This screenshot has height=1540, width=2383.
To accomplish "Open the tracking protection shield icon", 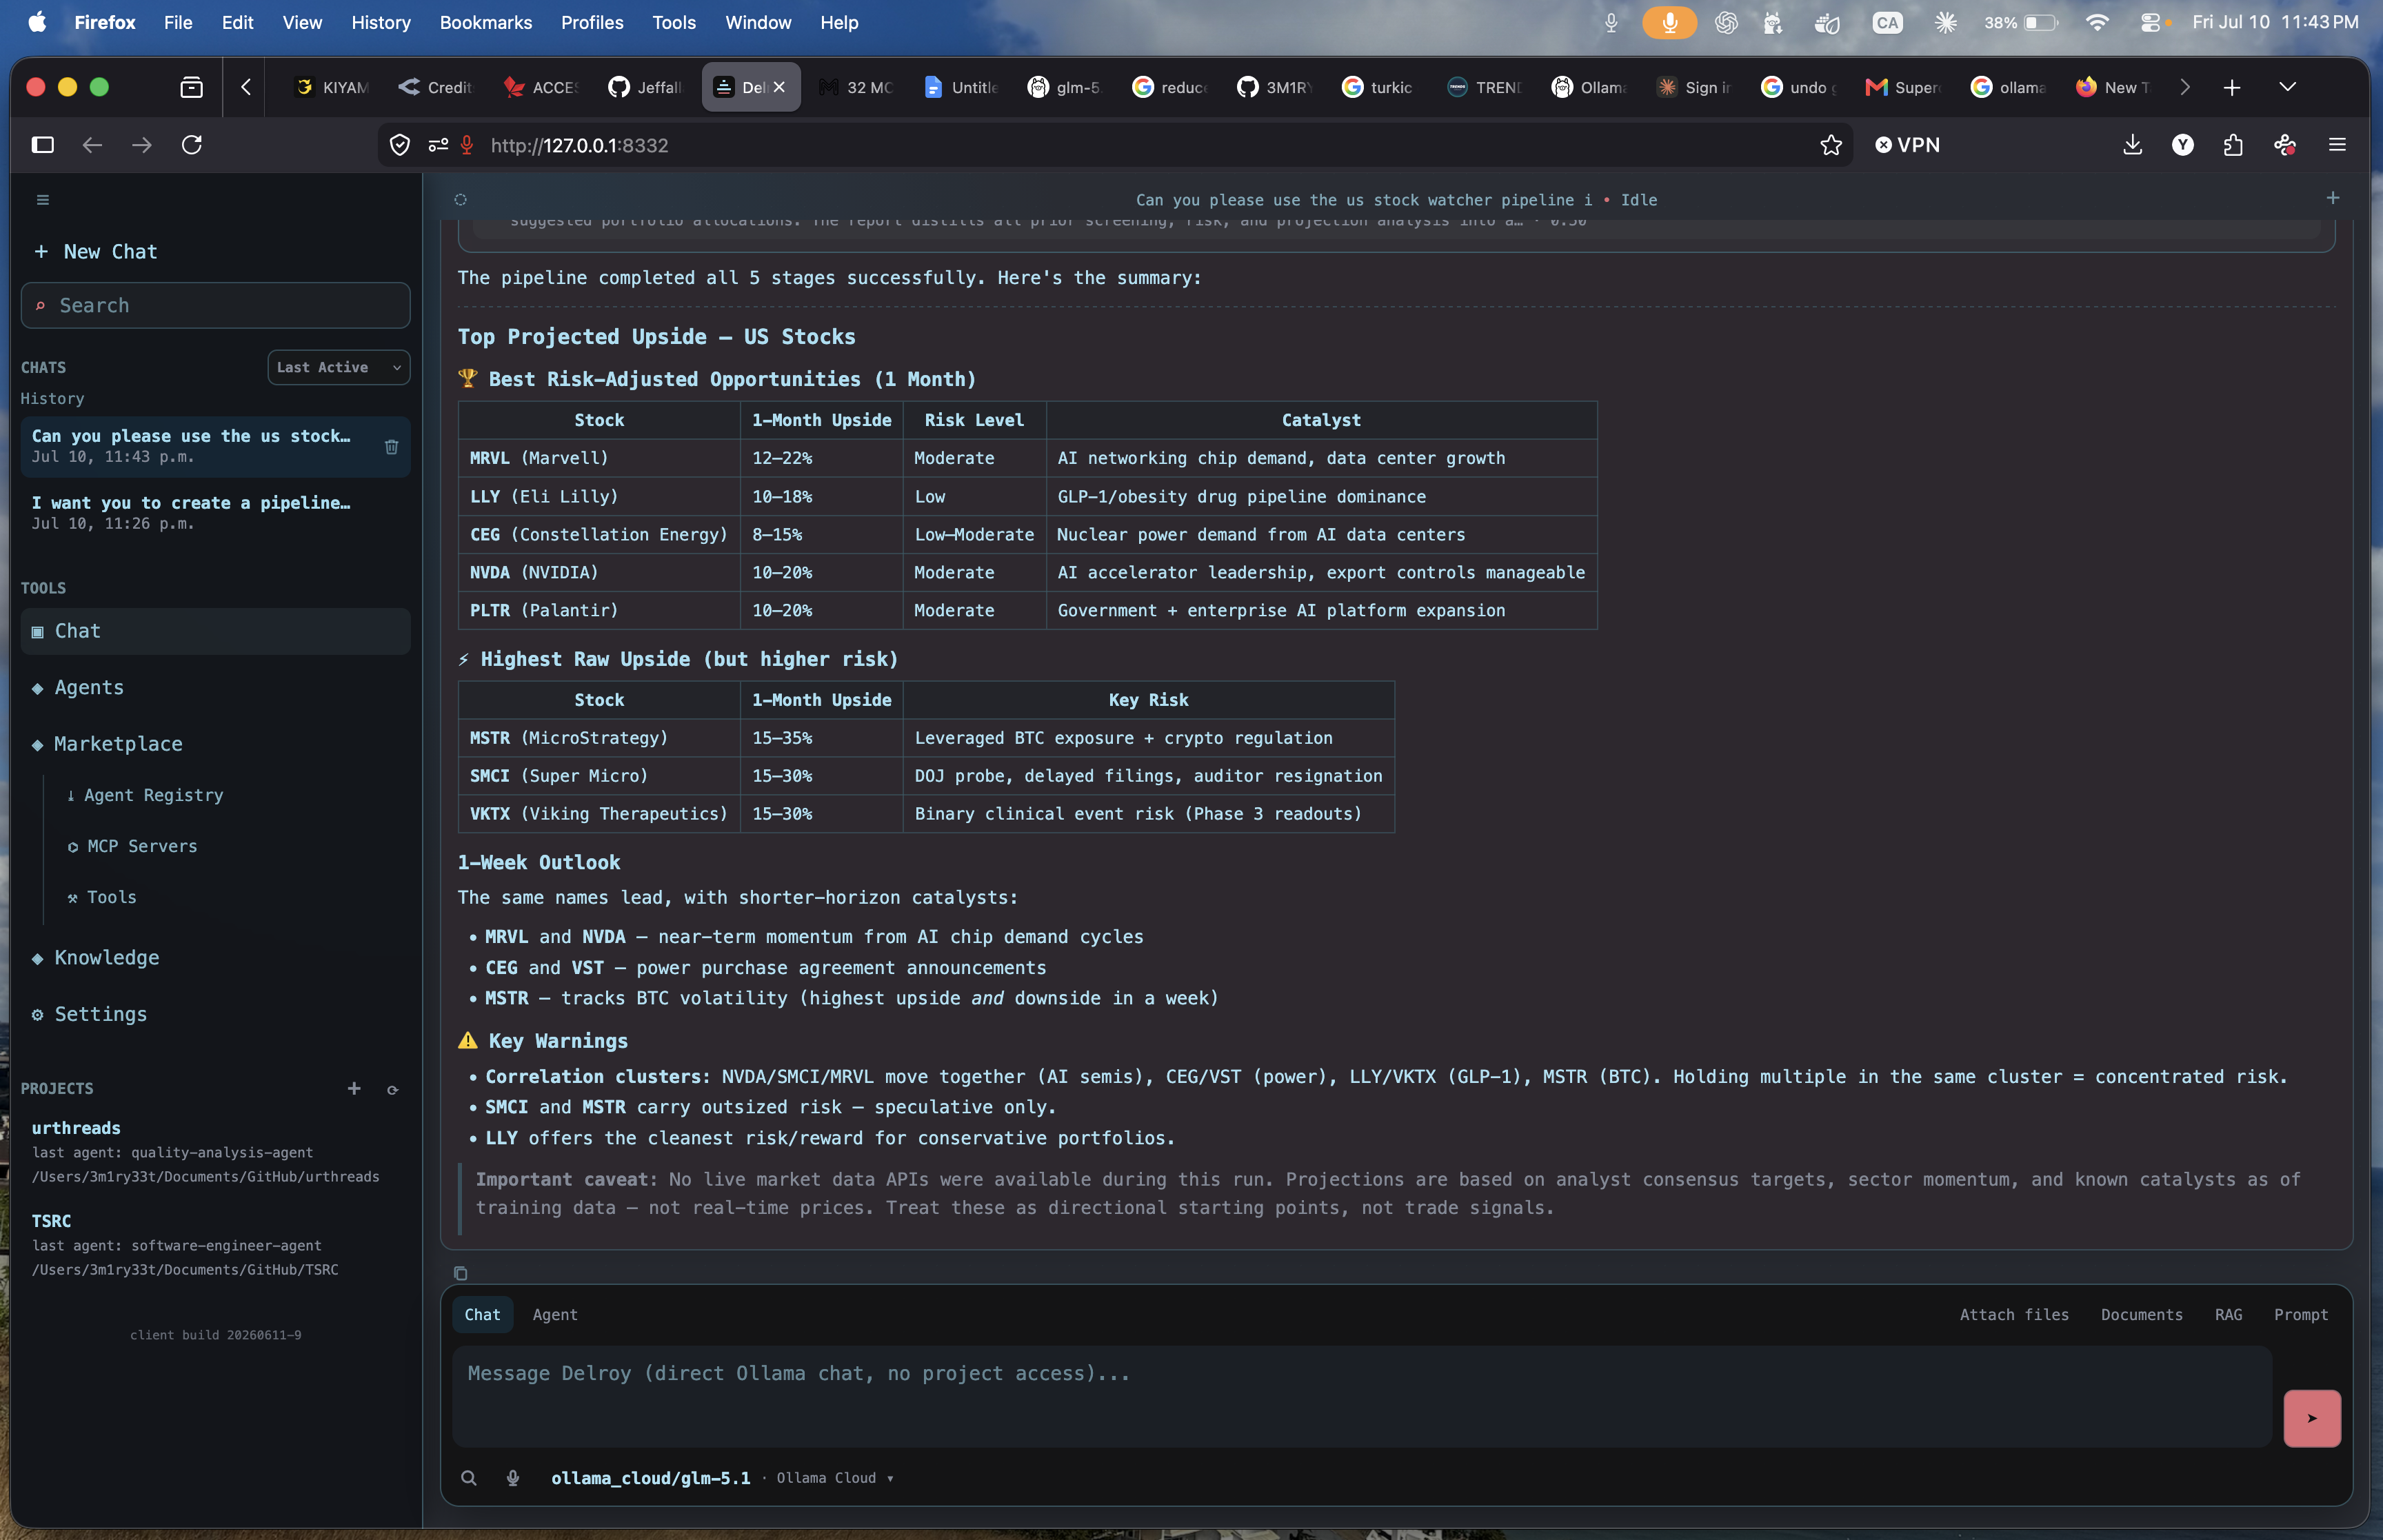I will pos(399,145).
